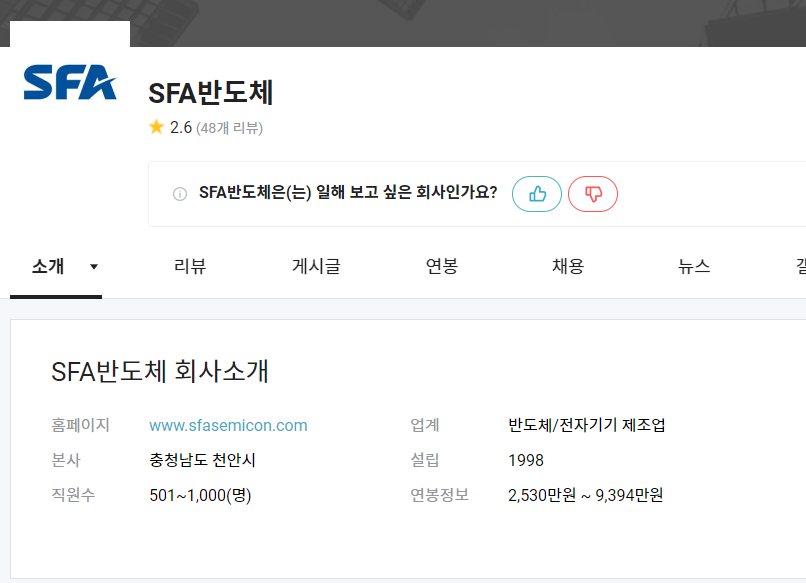Go to the 연봉 tab
Image resolution: width=806 pixels, height=583 pixels.
coord(442,266)
